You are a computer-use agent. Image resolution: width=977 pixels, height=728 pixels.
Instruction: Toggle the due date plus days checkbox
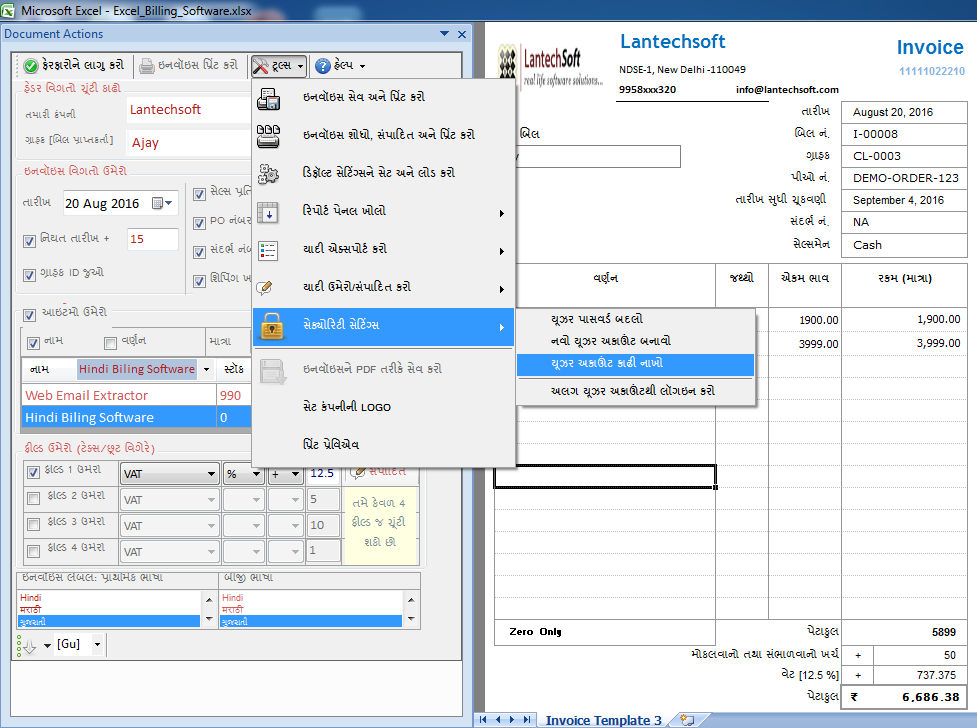[29, 241]
